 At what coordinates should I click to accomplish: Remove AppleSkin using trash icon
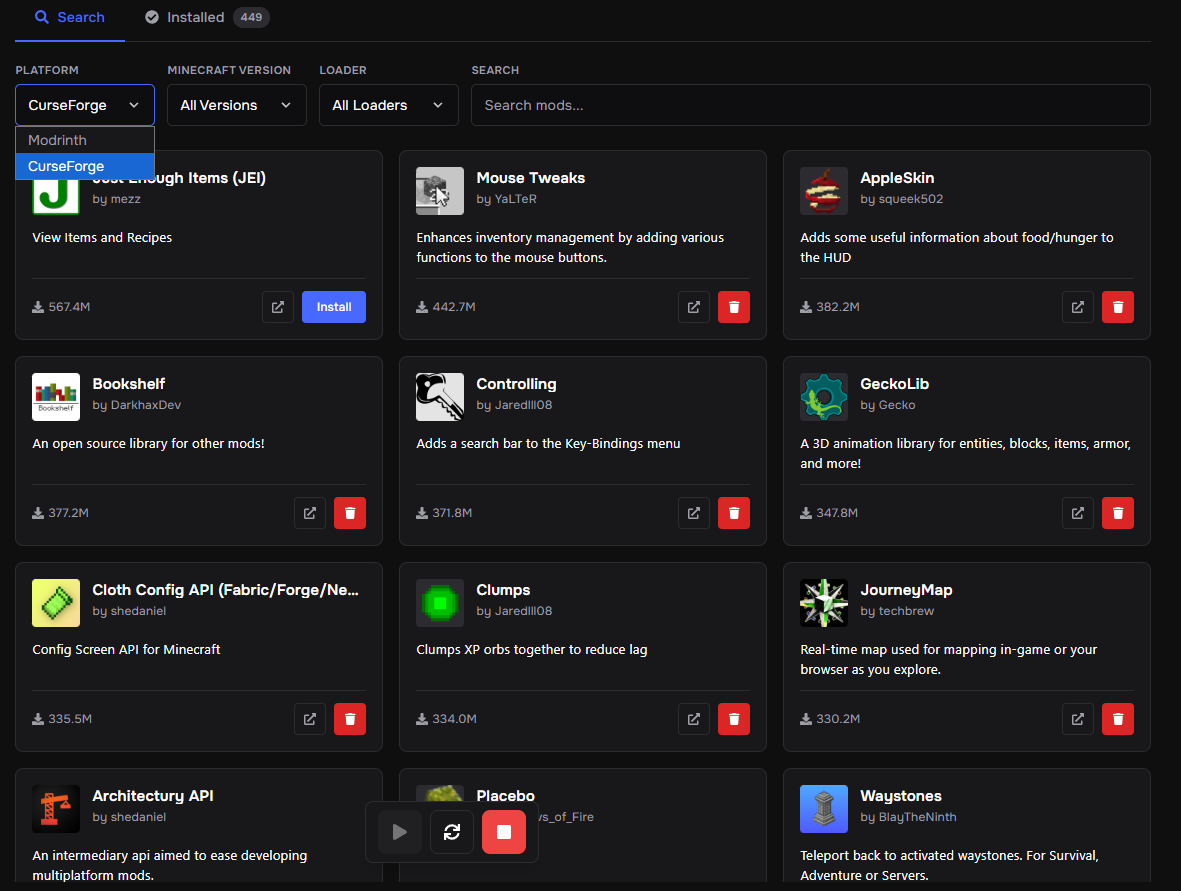pyautogui.click(x=1118, y=307)
